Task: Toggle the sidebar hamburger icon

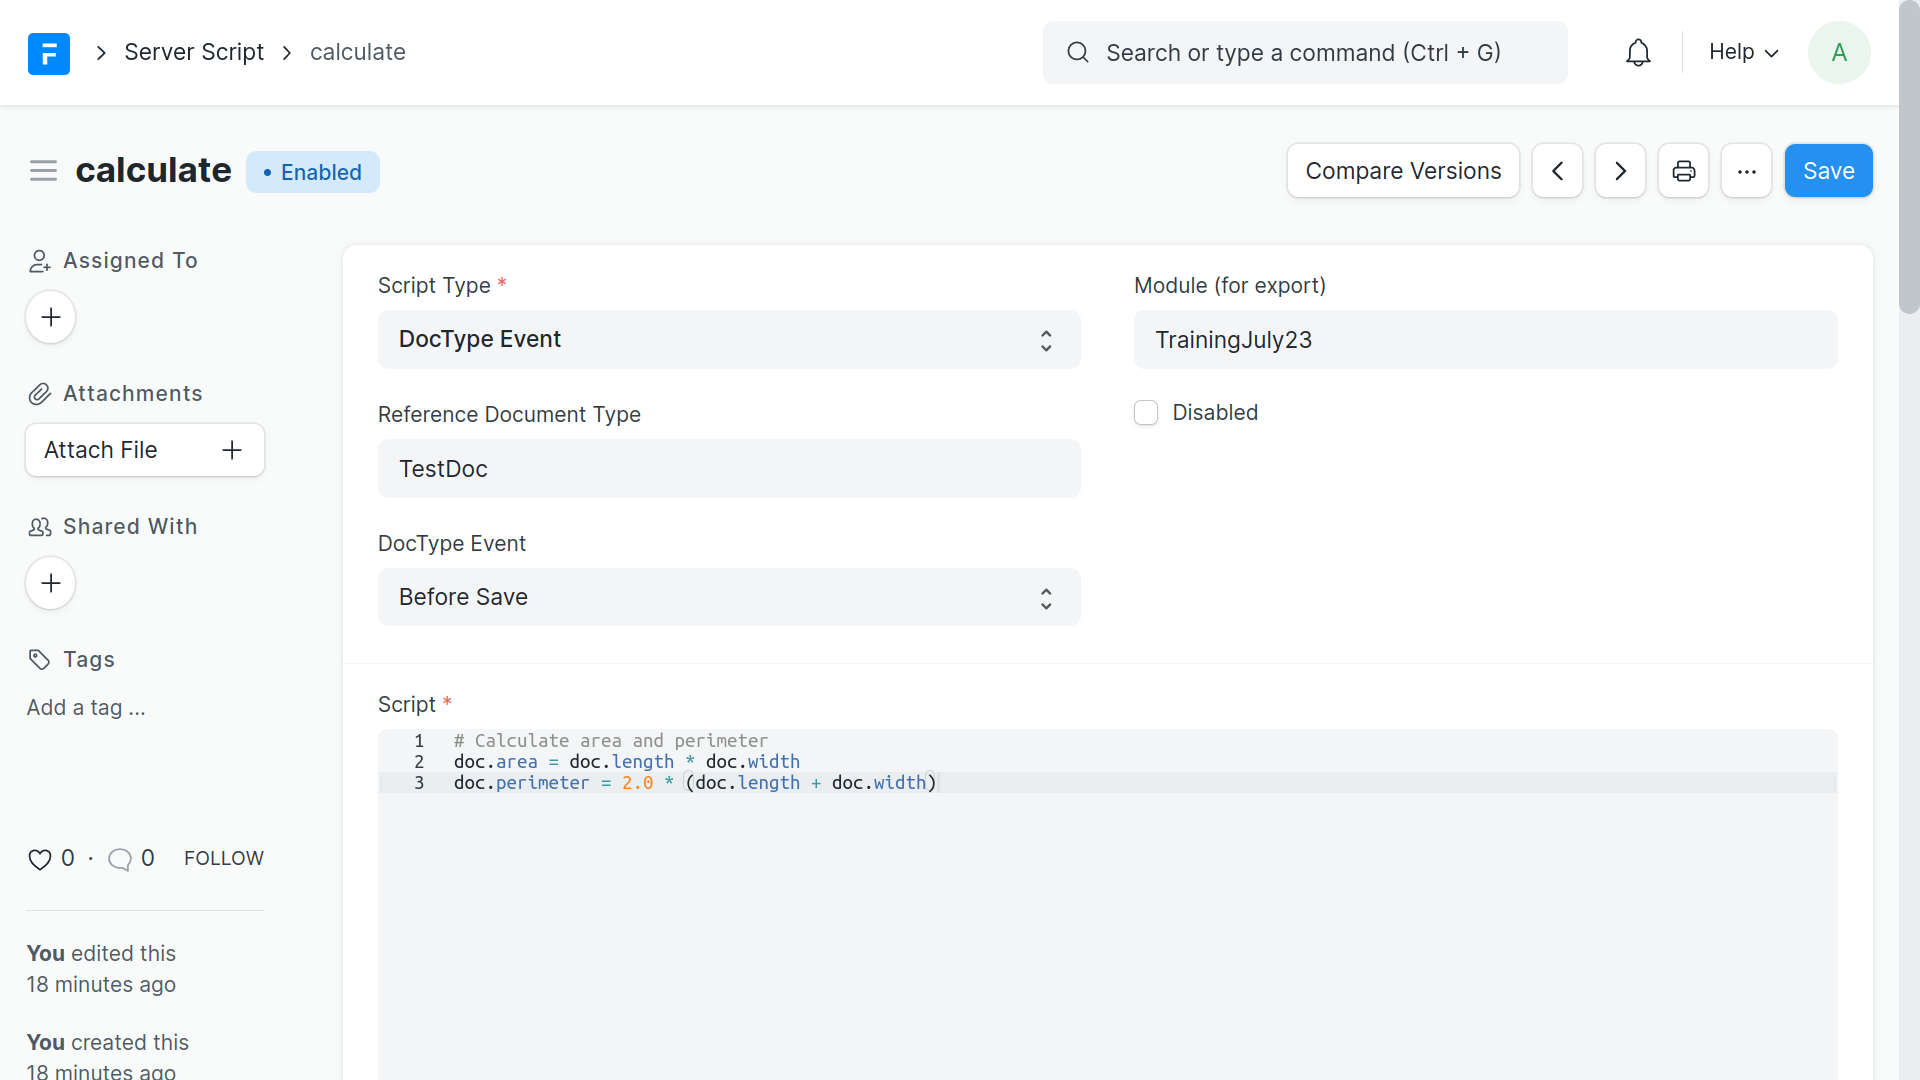Action: 43,171
